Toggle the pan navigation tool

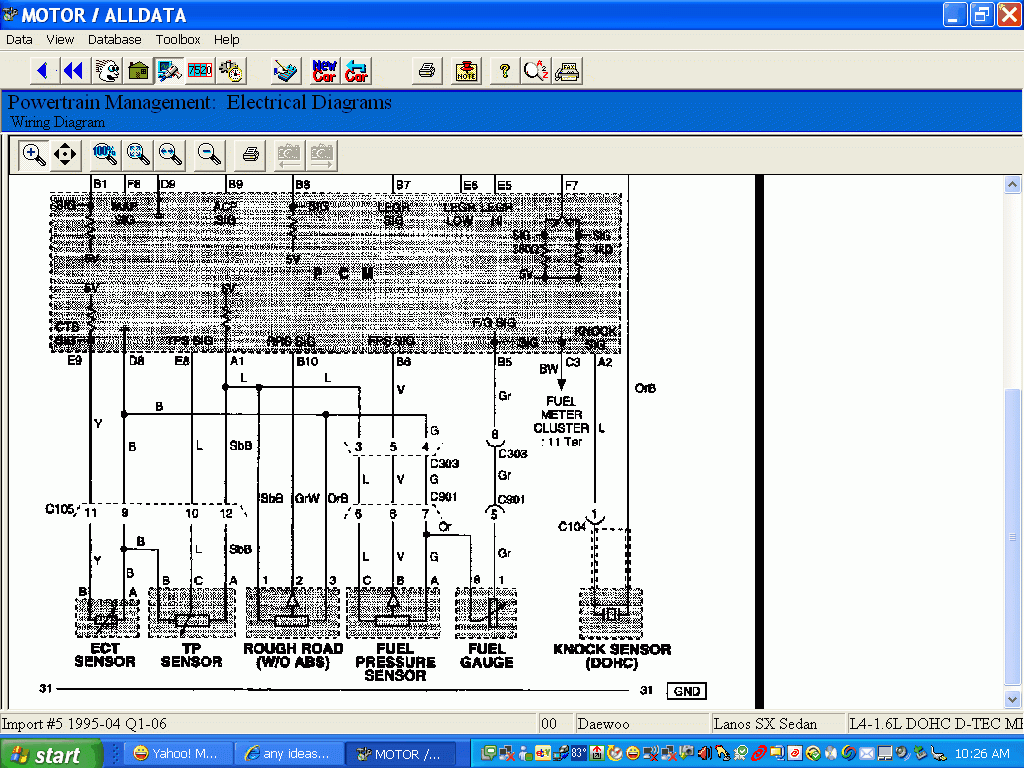coord(63,154)
